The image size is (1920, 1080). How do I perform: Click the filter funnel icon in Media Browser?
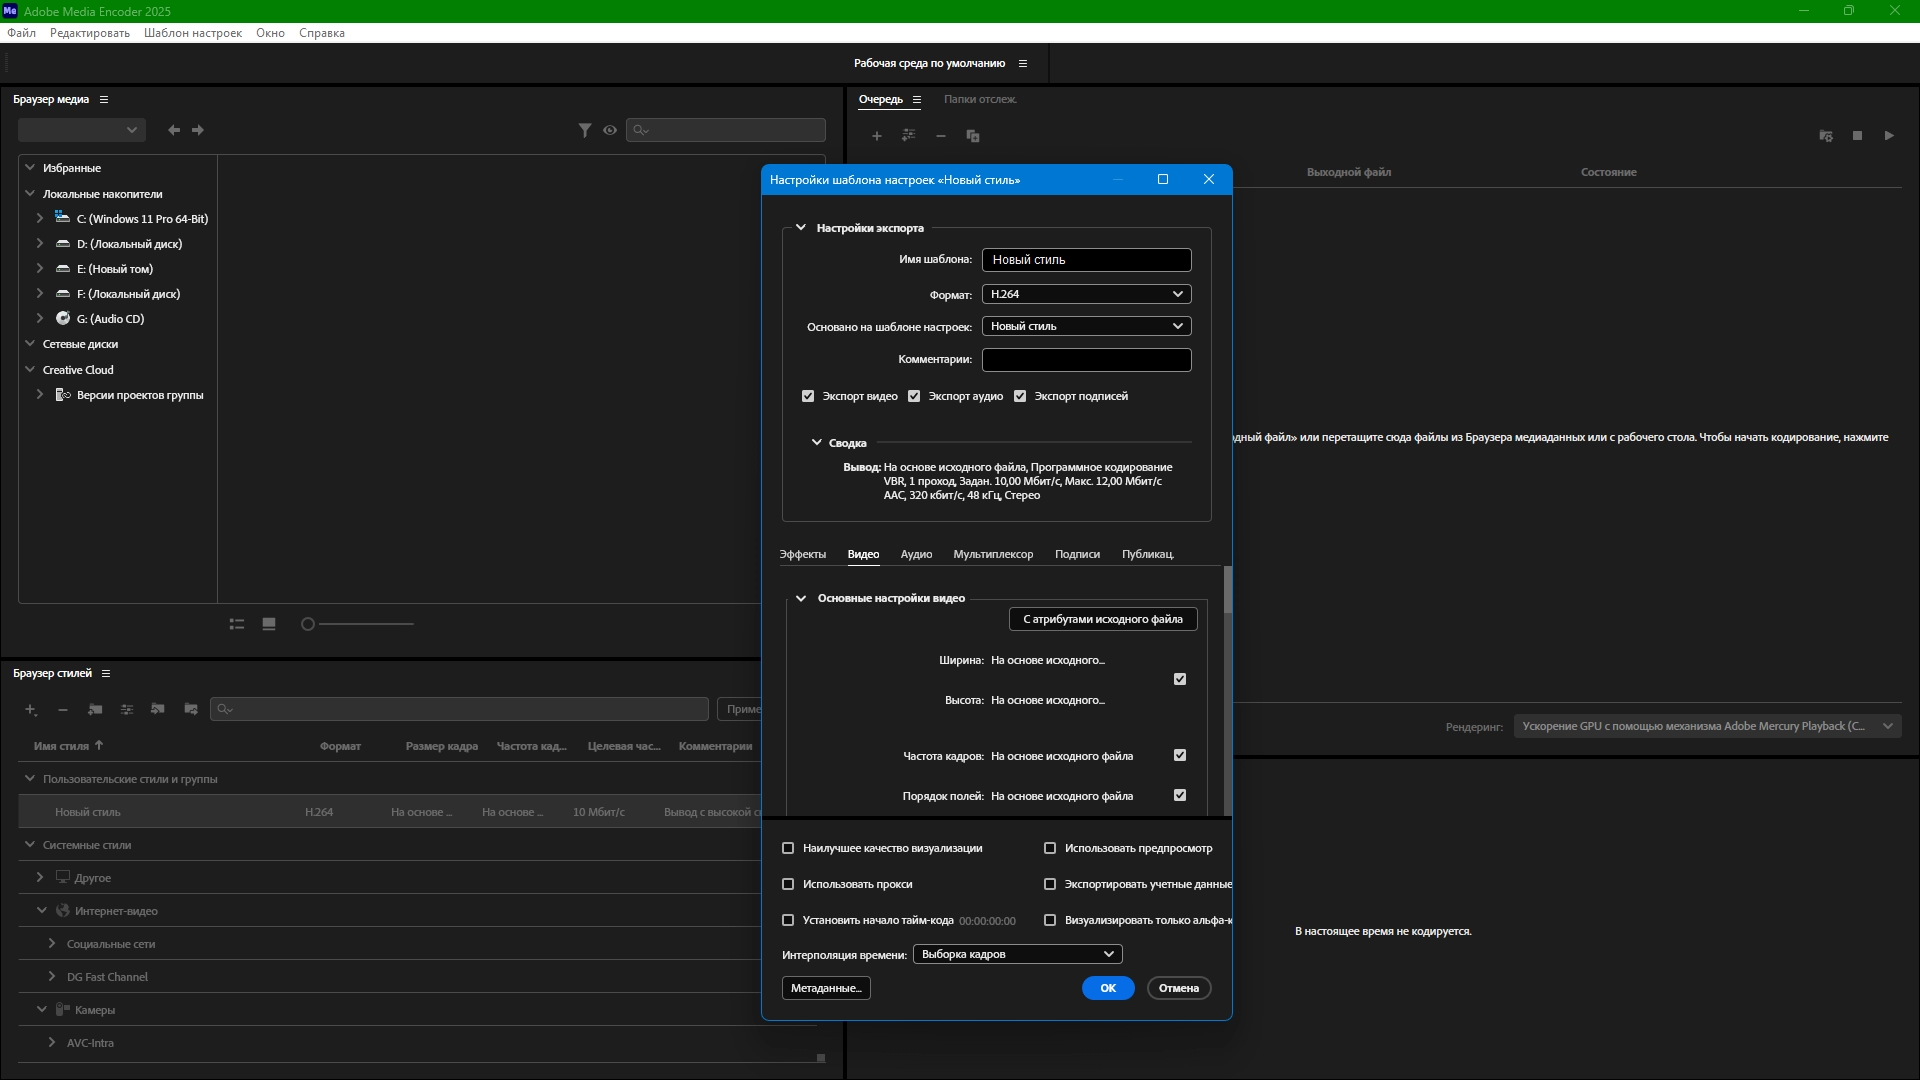click(x=585, y=130)
